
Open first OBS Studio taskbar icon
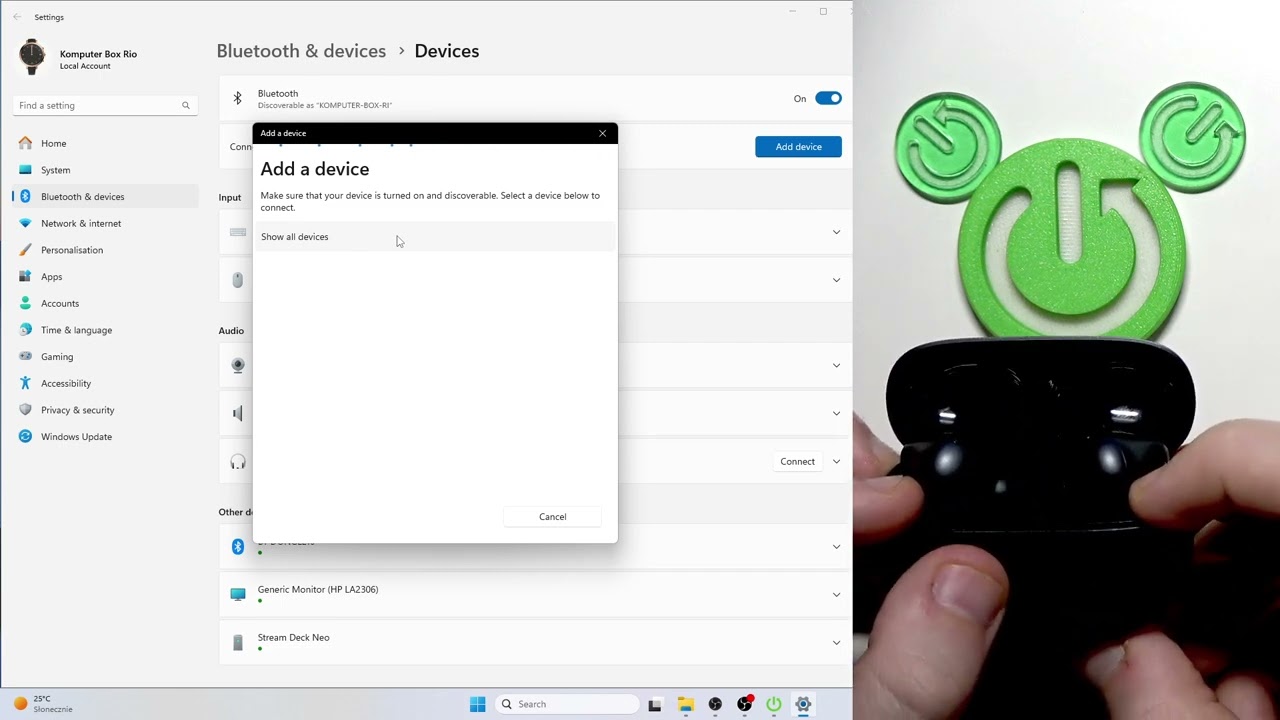point(715,704)
